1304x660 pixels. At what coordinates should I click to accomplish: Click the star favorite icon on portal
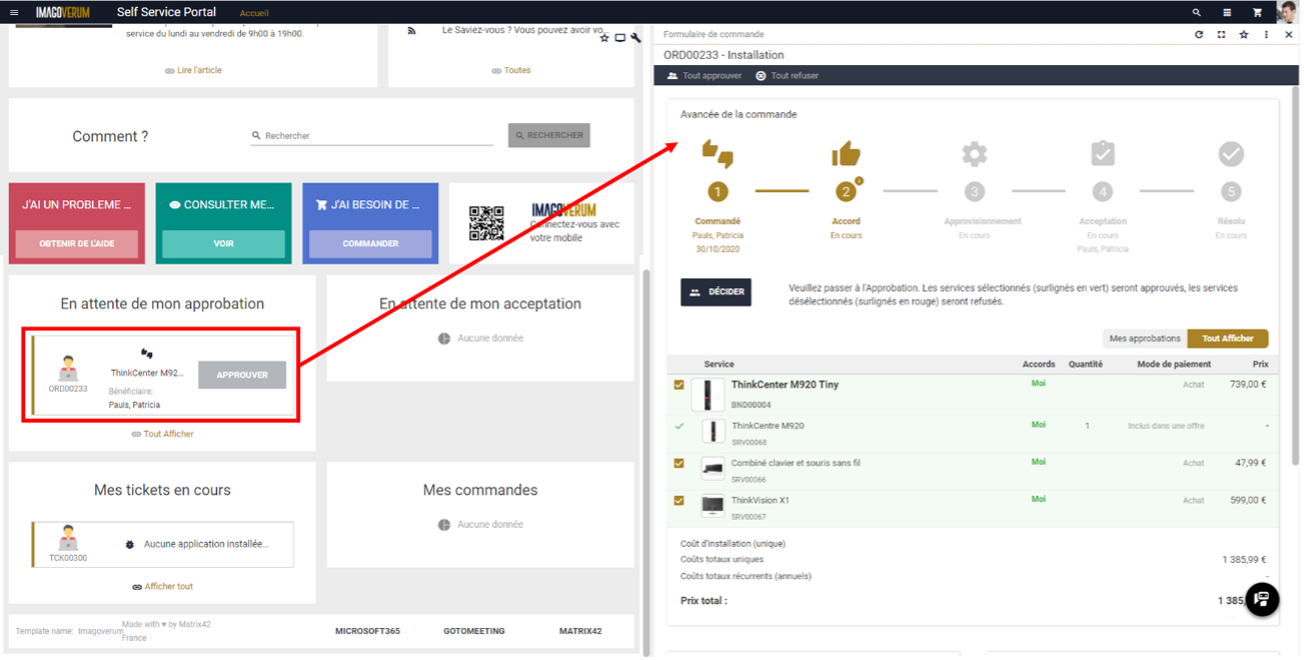[604, 38]
